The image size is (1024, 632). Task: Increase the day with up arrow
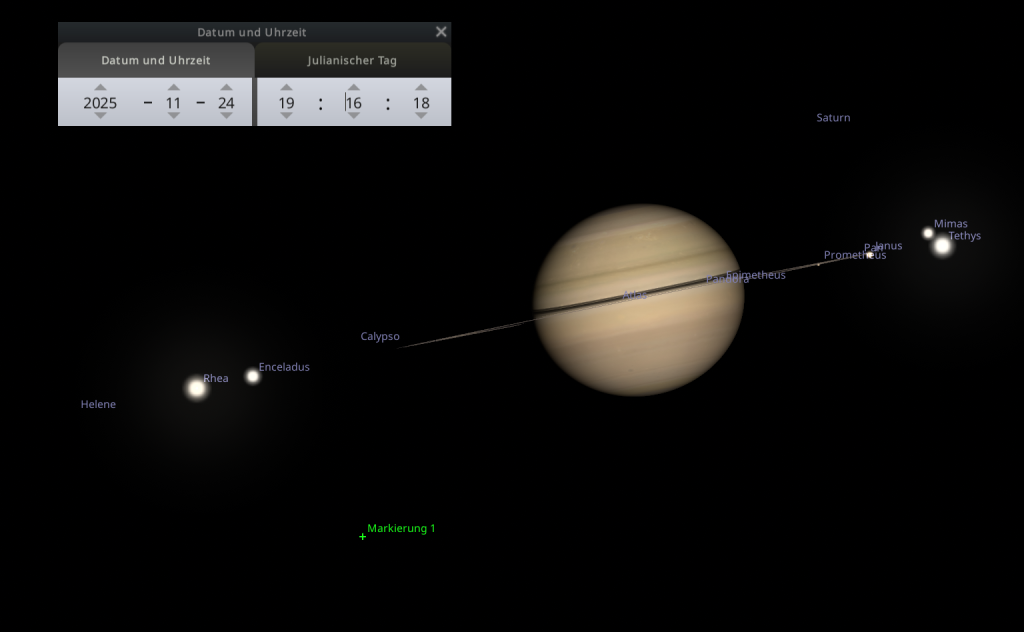pos(227,87)
